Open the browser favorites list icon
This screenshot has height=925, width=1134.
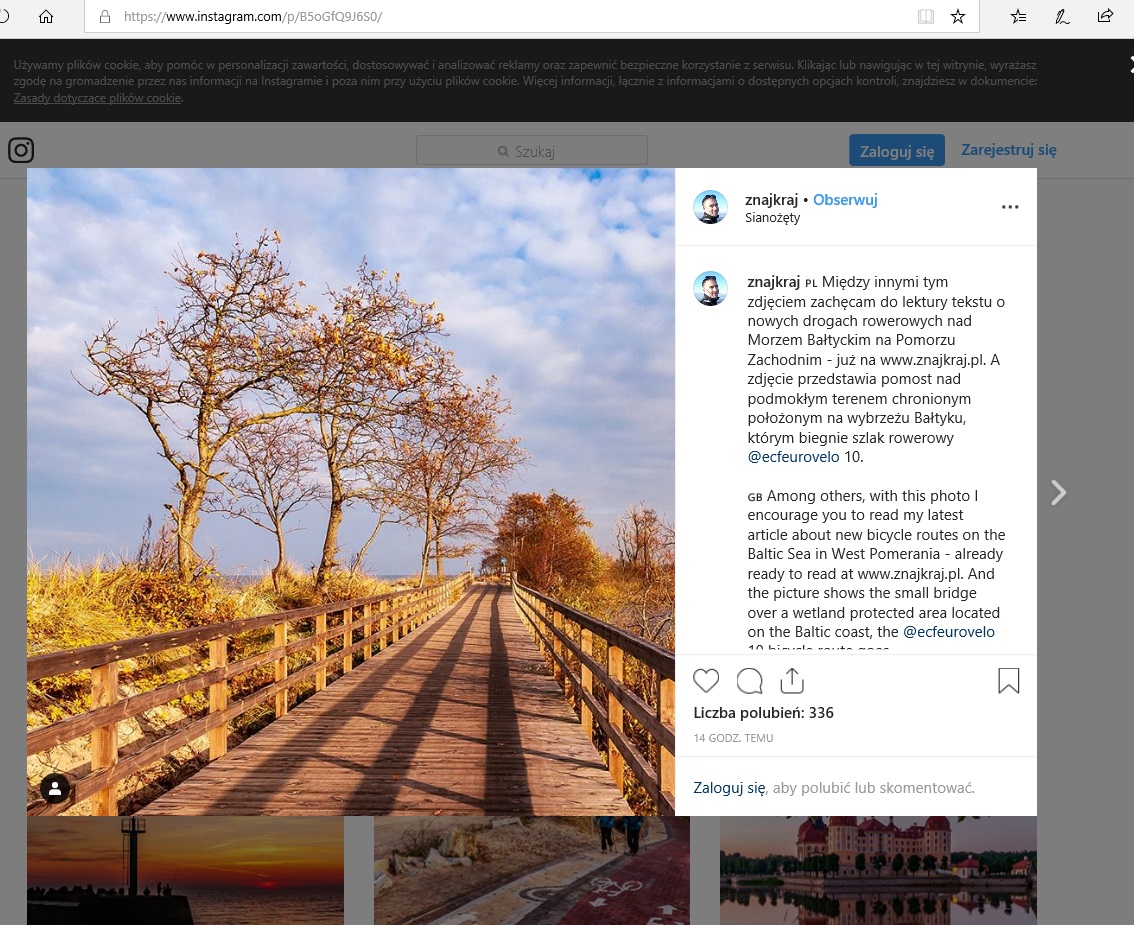coord(1018,16)
